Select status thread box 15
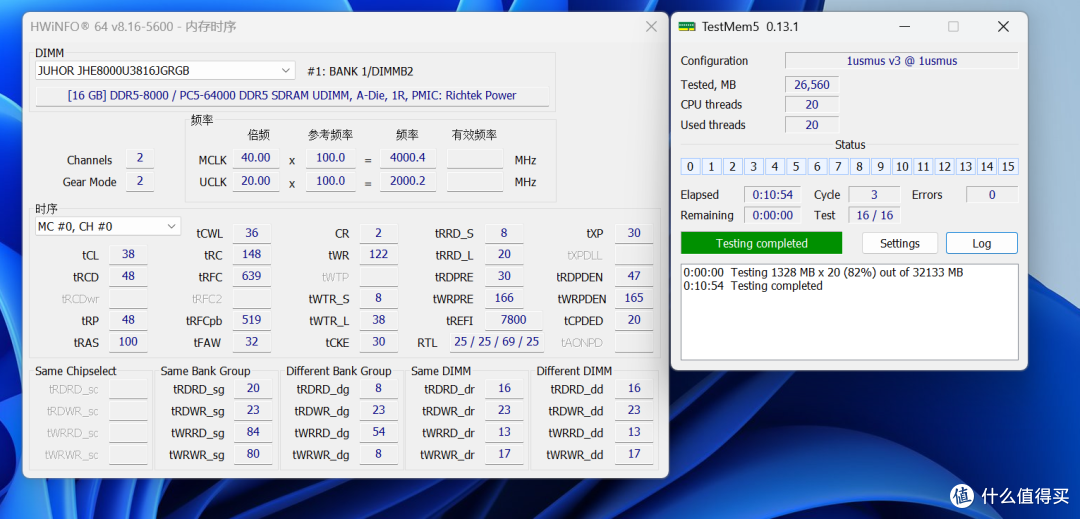This screenshot has height=519, width=1080. 1008,167
